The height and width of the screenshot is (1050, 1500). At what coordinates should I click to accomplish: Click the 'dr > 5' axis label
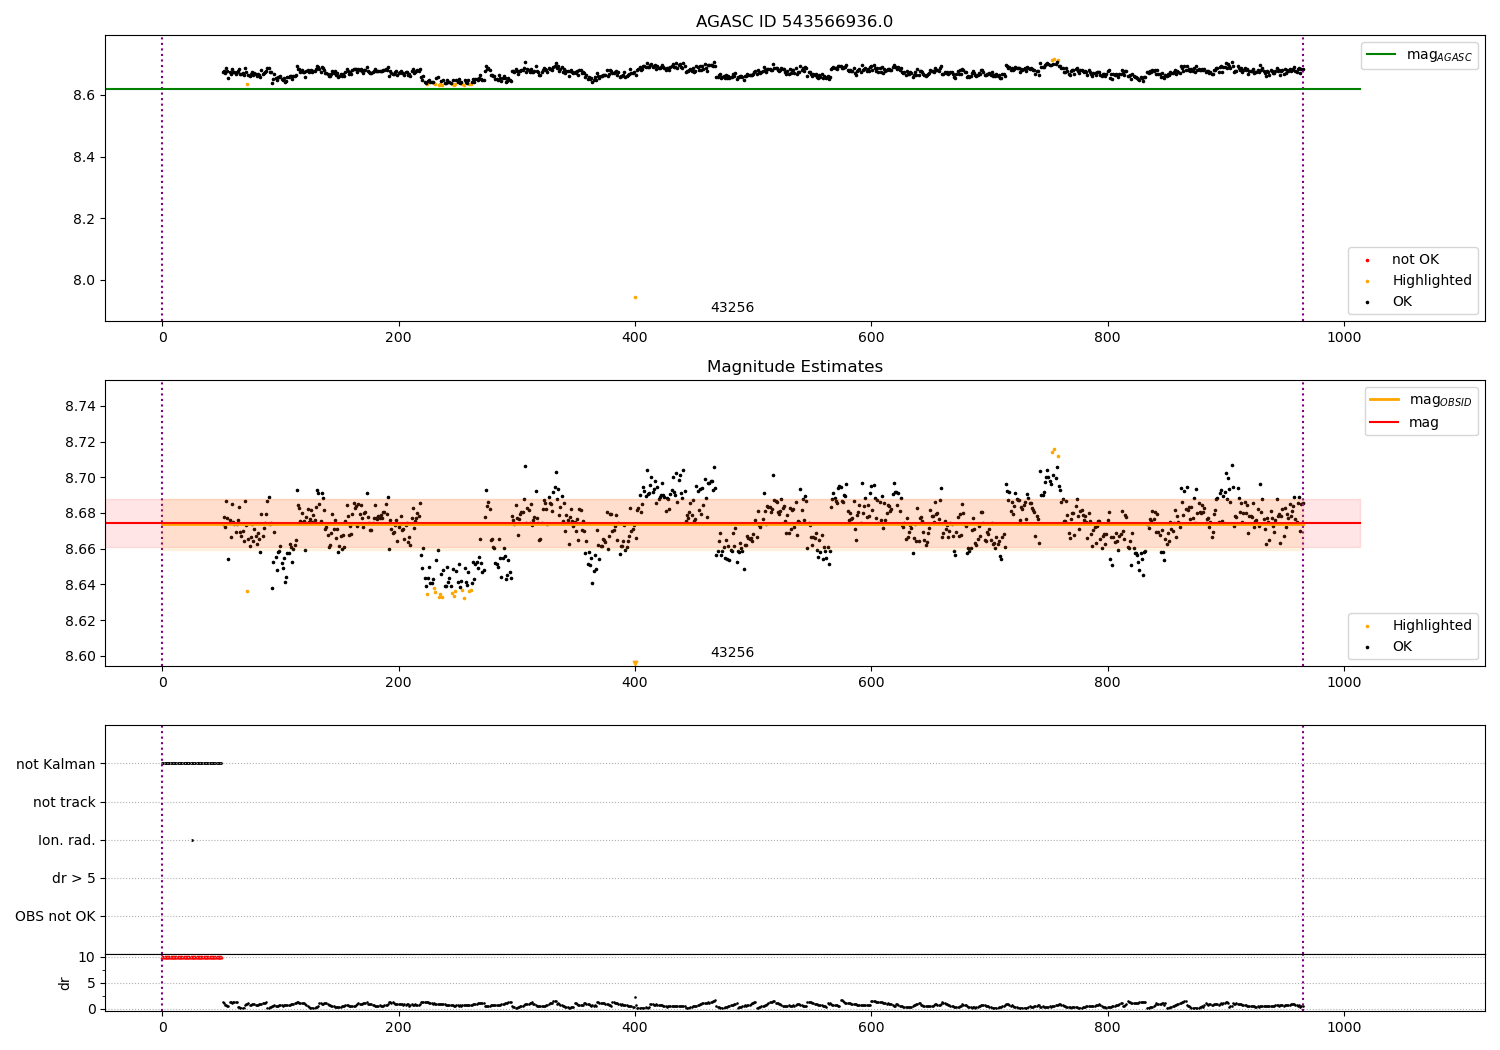[x=74, y=878]
